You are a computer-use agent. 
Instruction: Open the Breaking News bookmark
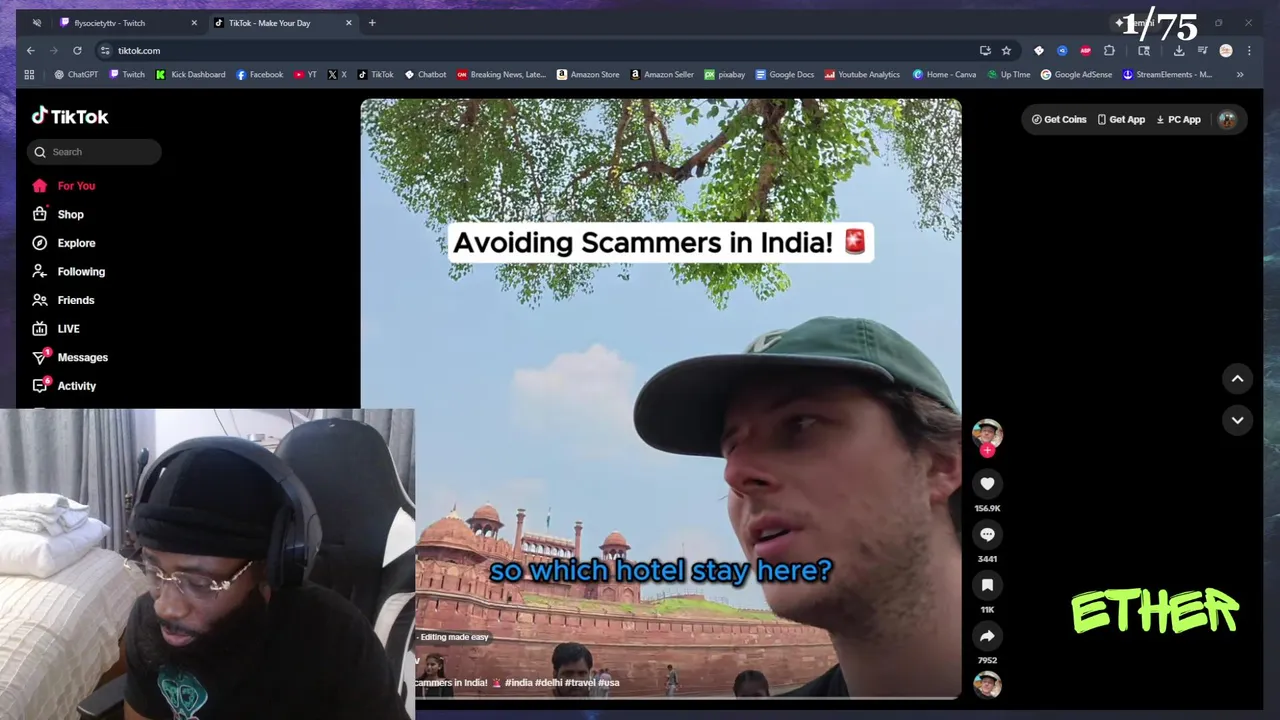click(x=501, y=75)
